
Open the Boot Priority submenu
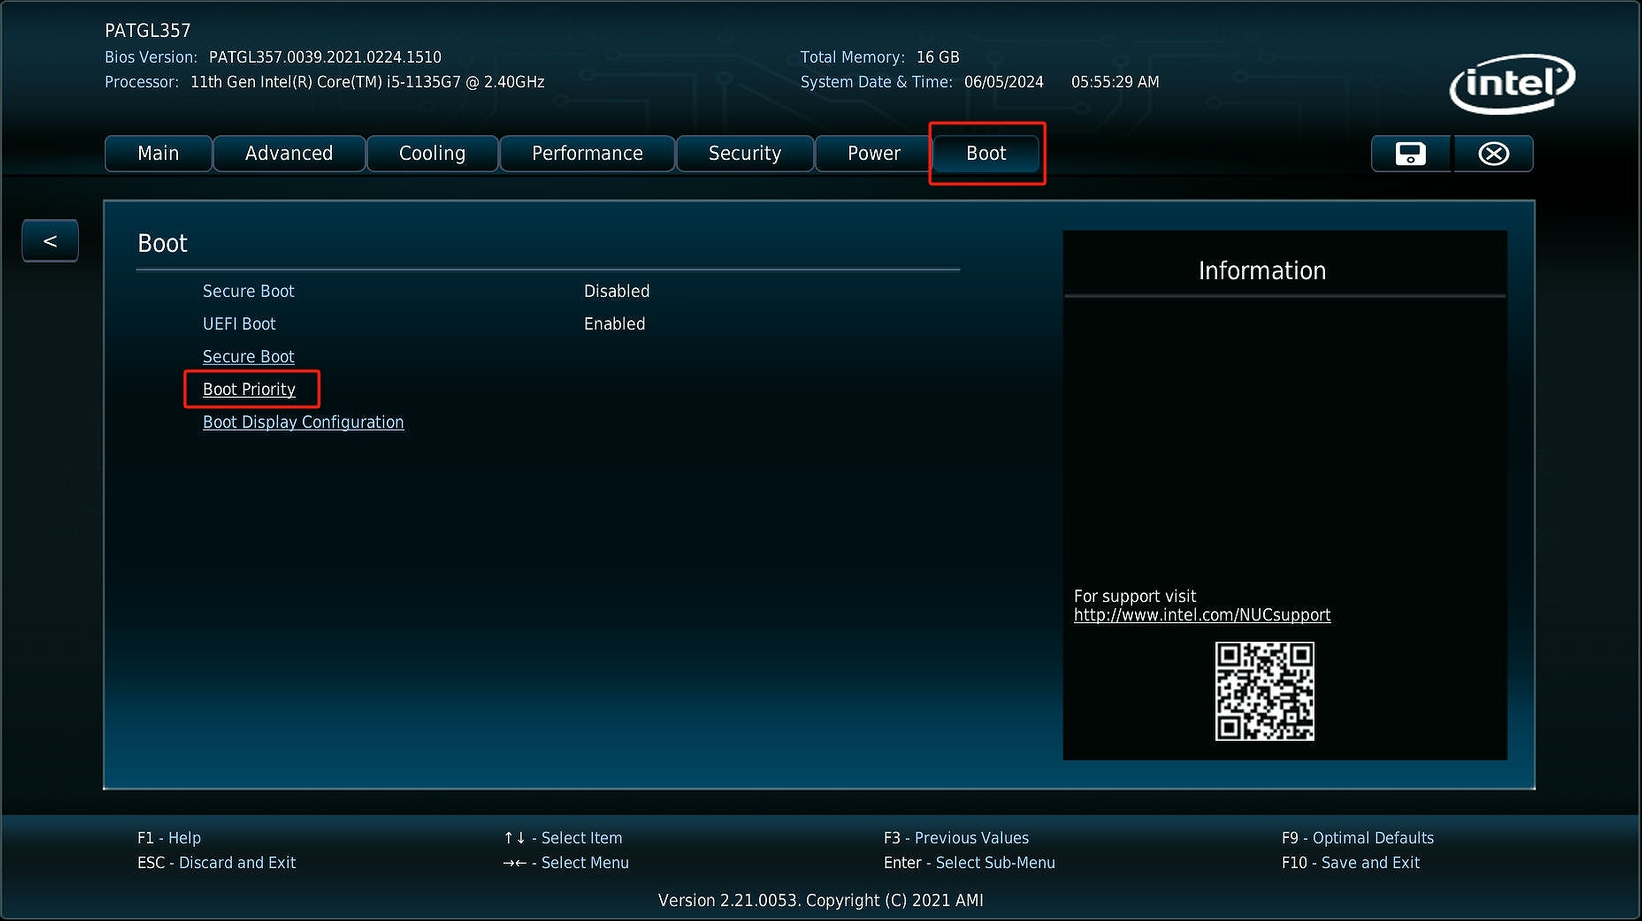[x=249, y=390]
